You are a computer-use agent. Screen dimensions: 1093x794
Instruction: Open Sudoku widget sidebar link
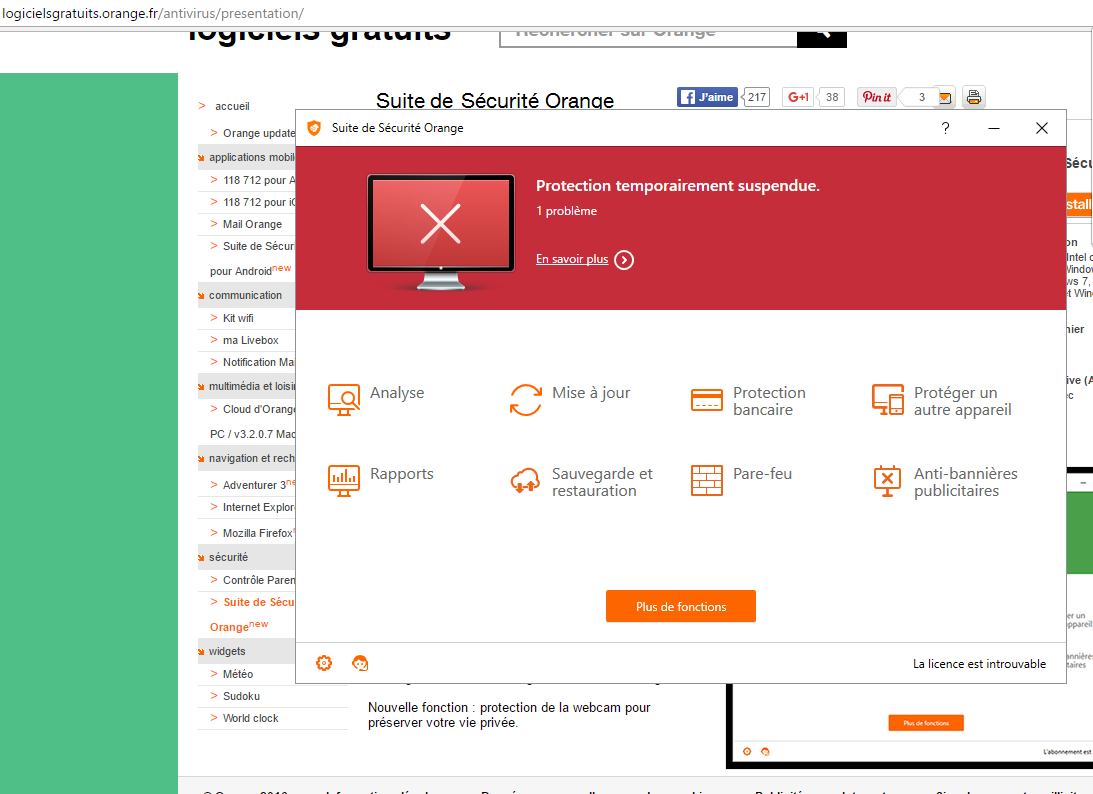tap(241, 696)
